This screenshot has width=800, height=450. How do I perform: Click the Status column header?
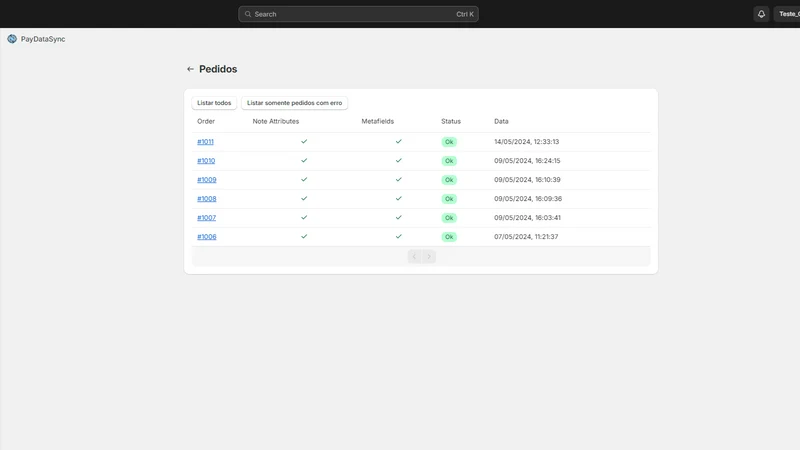451,121
